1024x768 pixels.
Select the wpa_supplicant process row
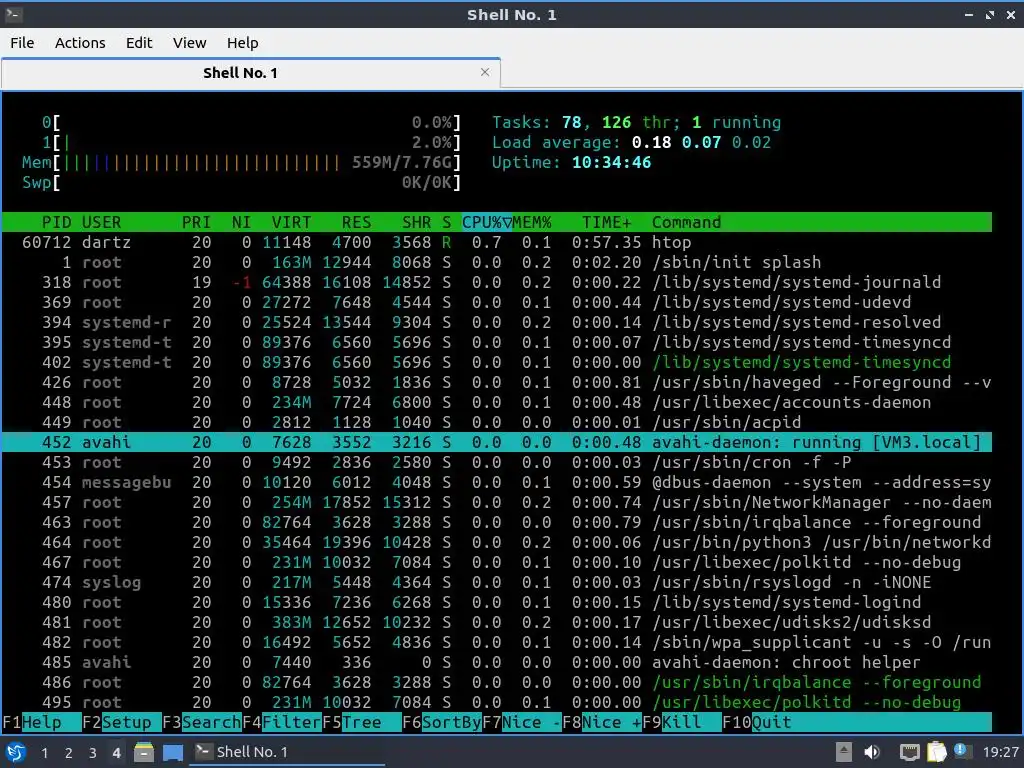tap(496, 642)
